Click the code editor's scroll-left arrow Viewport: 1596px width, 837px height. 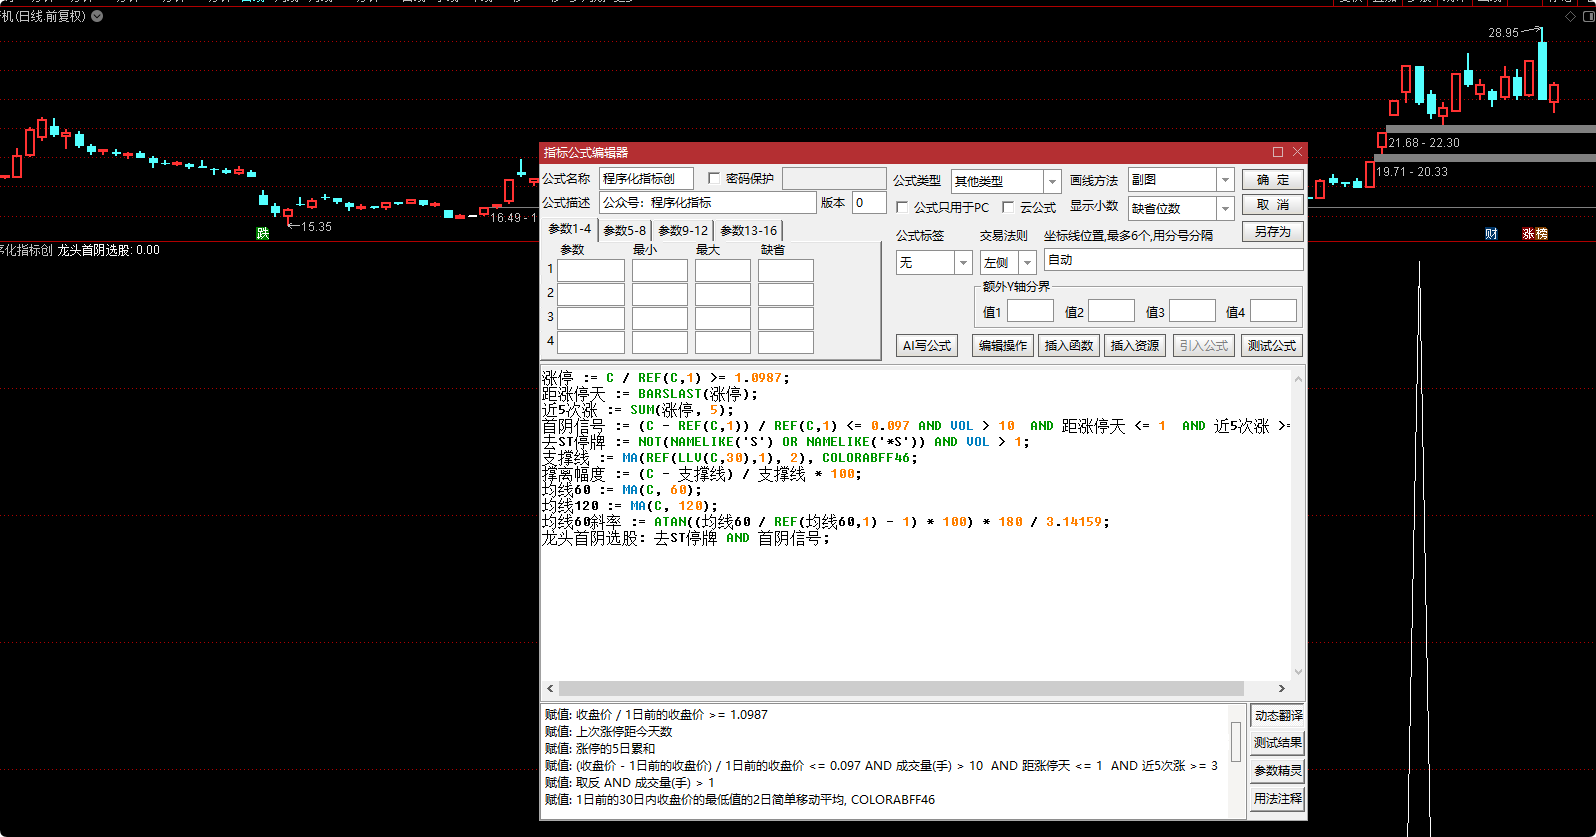550,688
